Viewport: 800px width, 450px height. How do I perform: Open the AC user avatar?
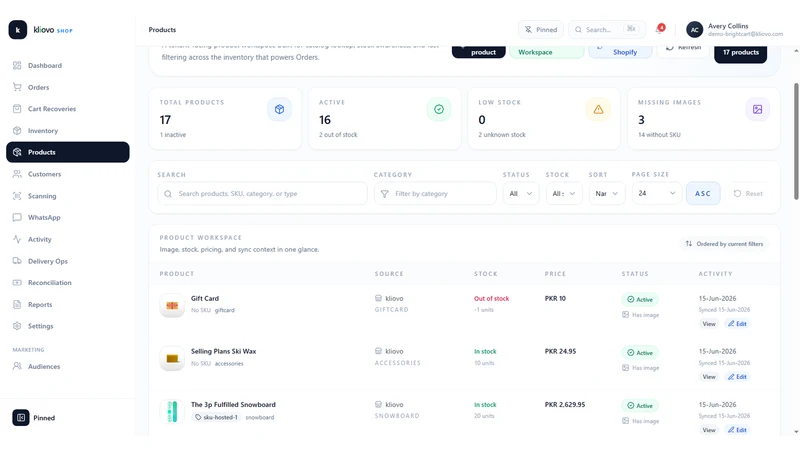694,30
